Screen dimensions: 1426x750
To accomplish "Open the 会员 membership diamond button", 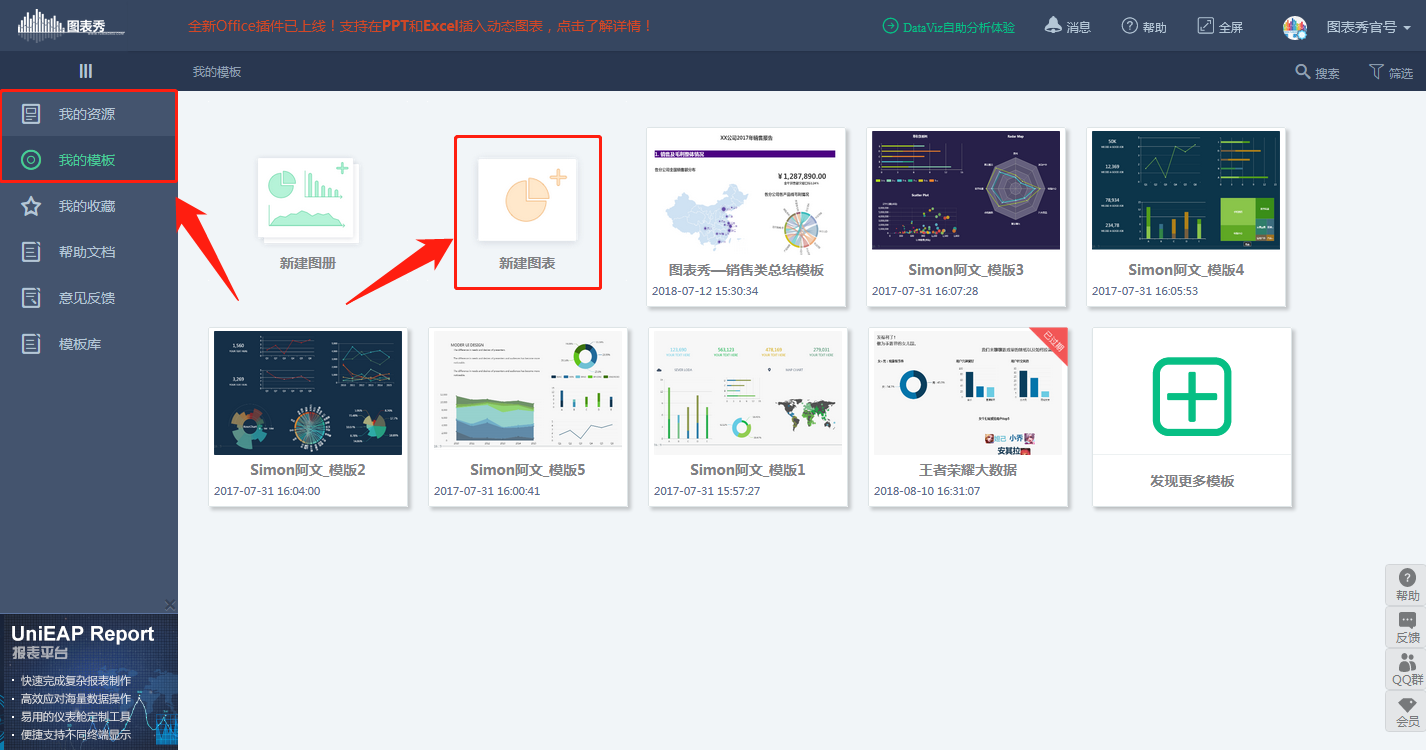I will [1407, 711].
